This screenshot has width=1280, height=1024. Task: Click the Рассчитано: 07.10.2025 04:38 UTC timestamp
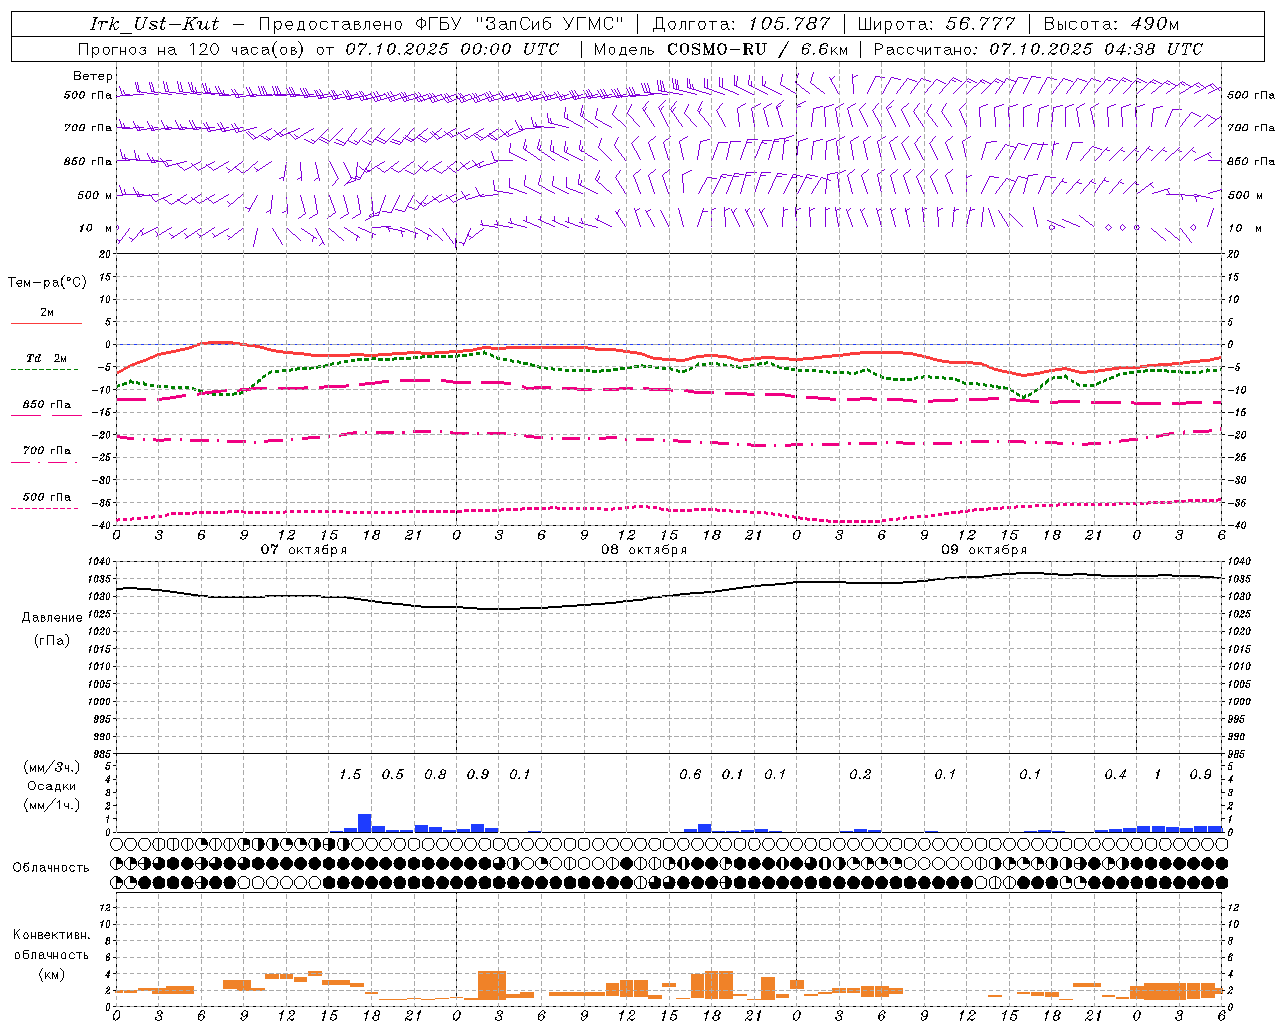[x=1038, y=49]
